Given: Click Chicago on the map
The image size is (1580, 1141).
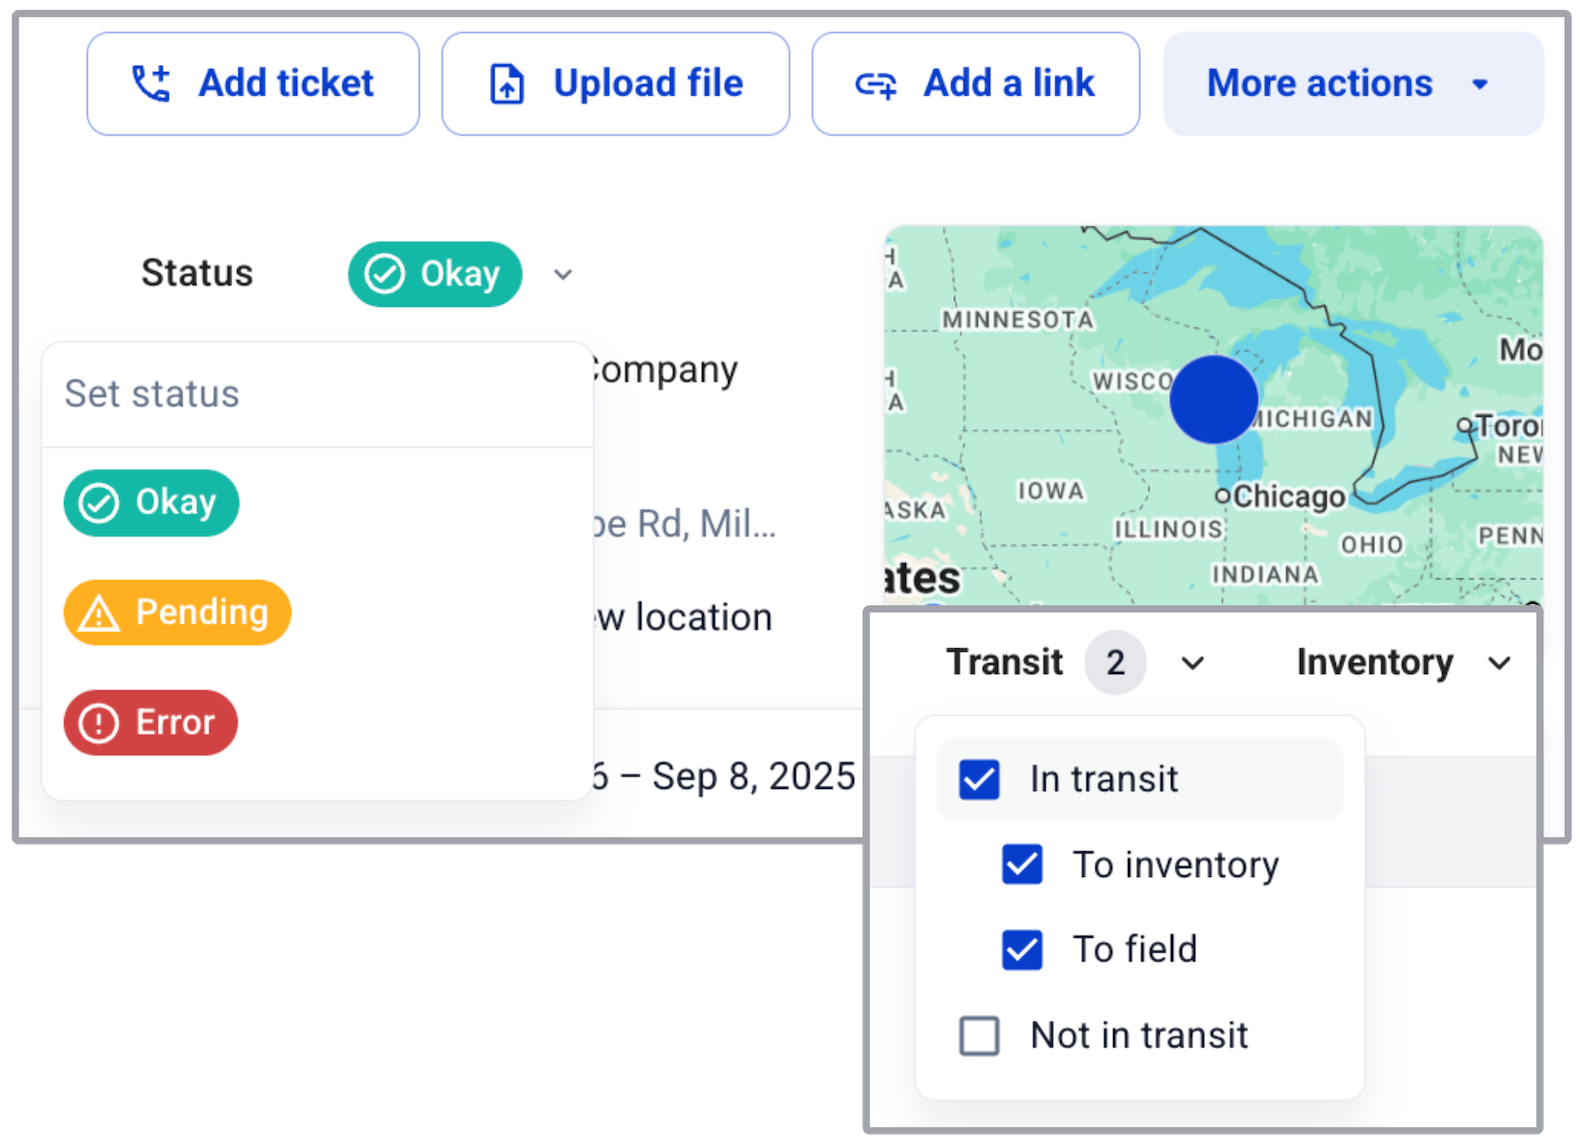Looking at the screenshot, I should point(1288,497).
